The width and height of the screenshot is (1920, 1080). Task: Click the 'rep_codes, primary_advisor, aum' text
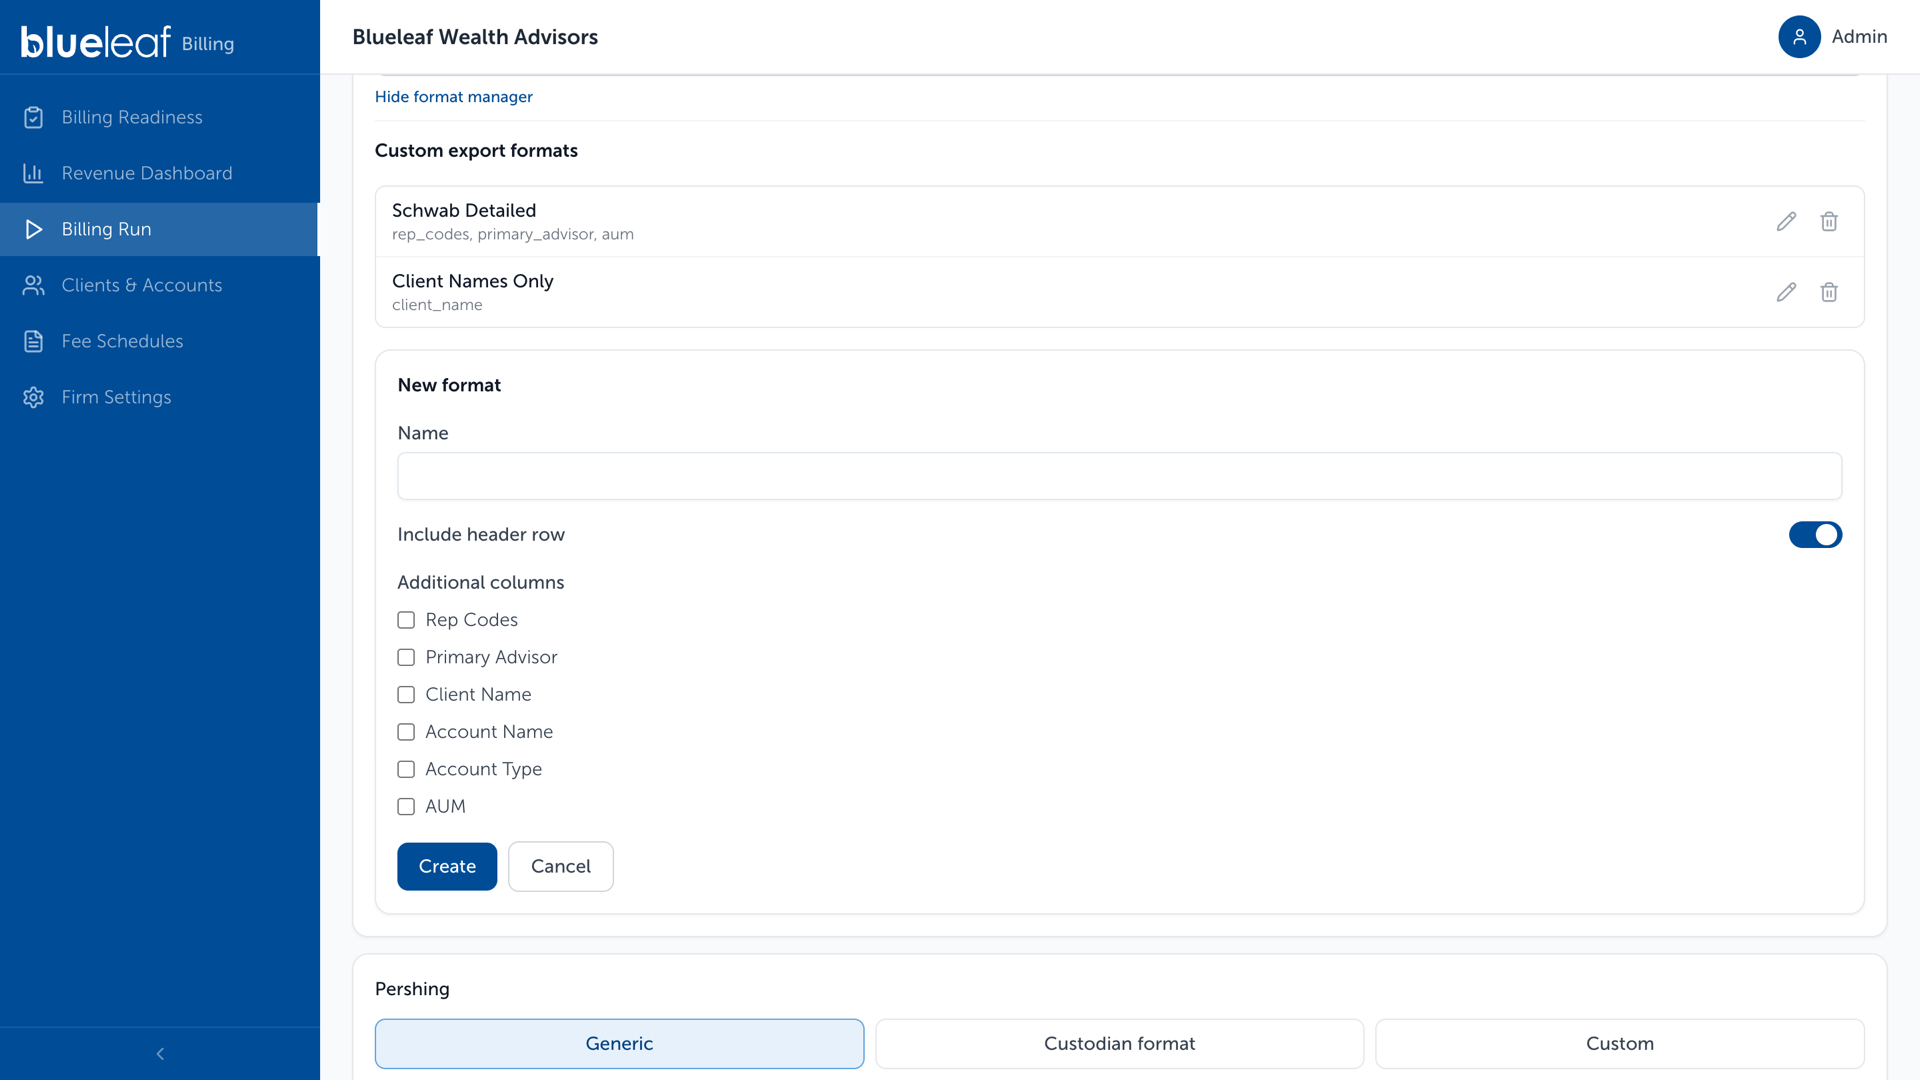(x=512, y=235)
